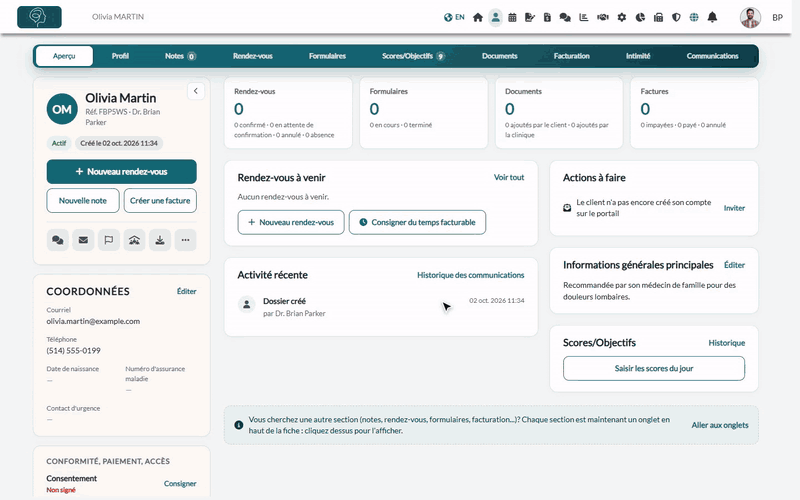Open the Rendez-vous summary card
This screenshot has width=800, height=500.
tap(288, 113)
